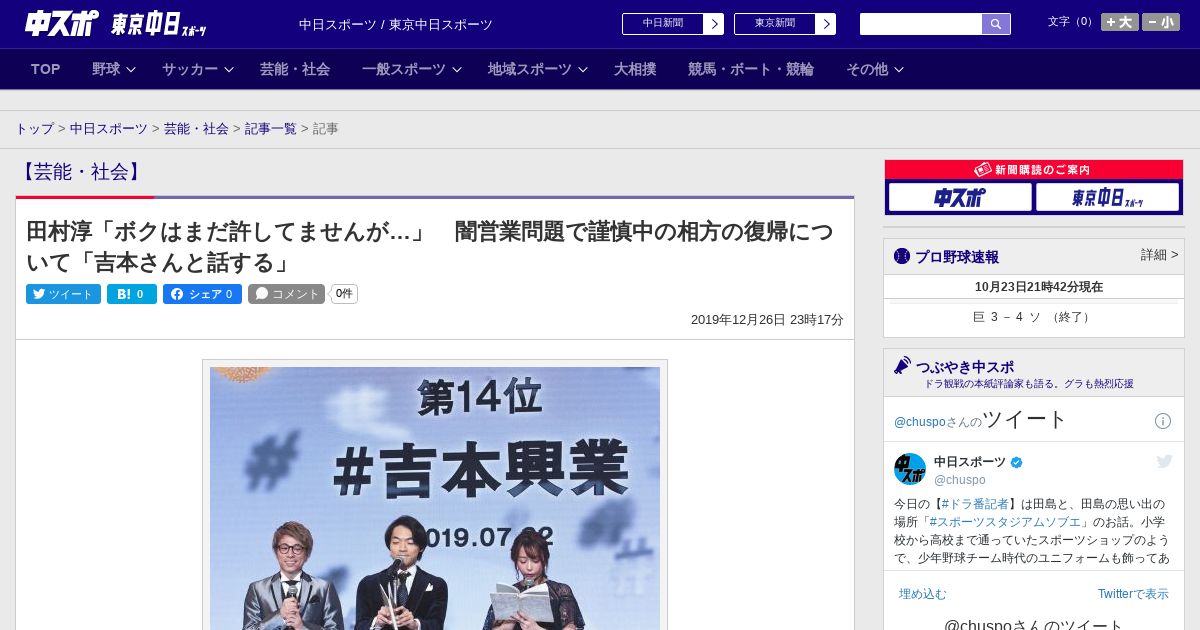Image resolution: width=1200 pixels, height=630 pixels.
Task: Click #スポーツスタジアムソブエ hashtag in tweet
Action: (x=1004, y=522)
